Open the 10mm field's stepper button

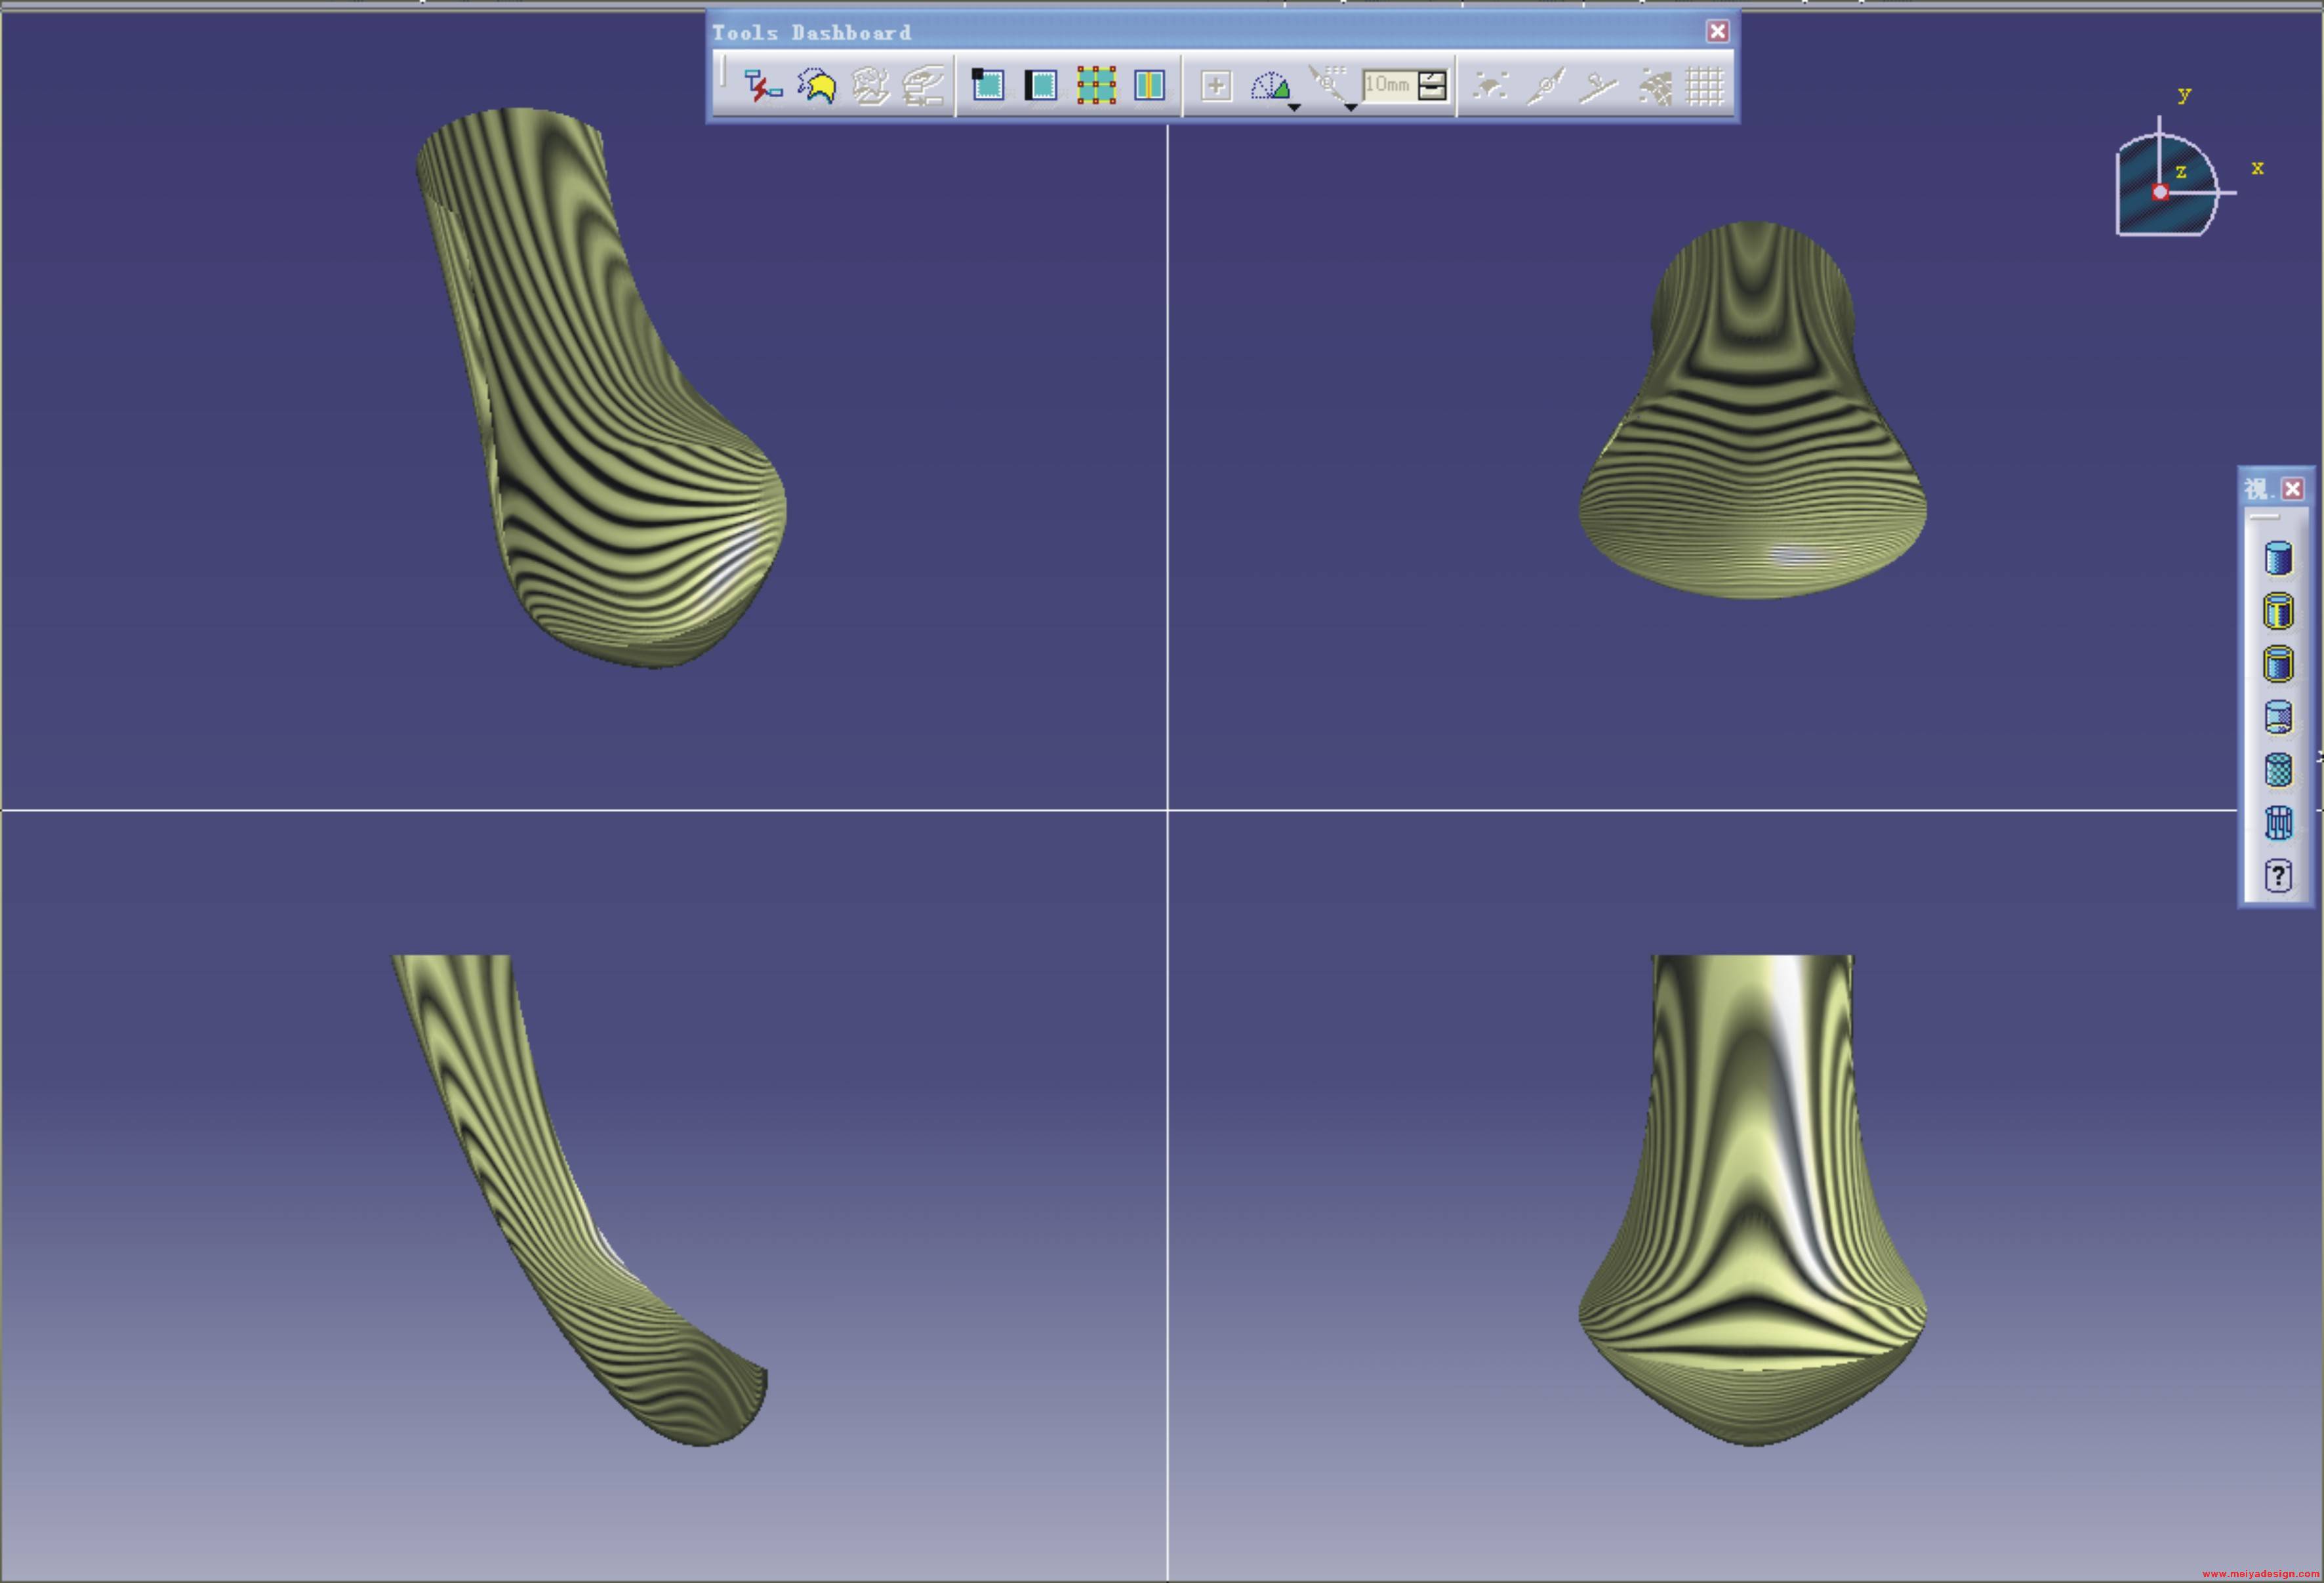[x=1433, y=85]
